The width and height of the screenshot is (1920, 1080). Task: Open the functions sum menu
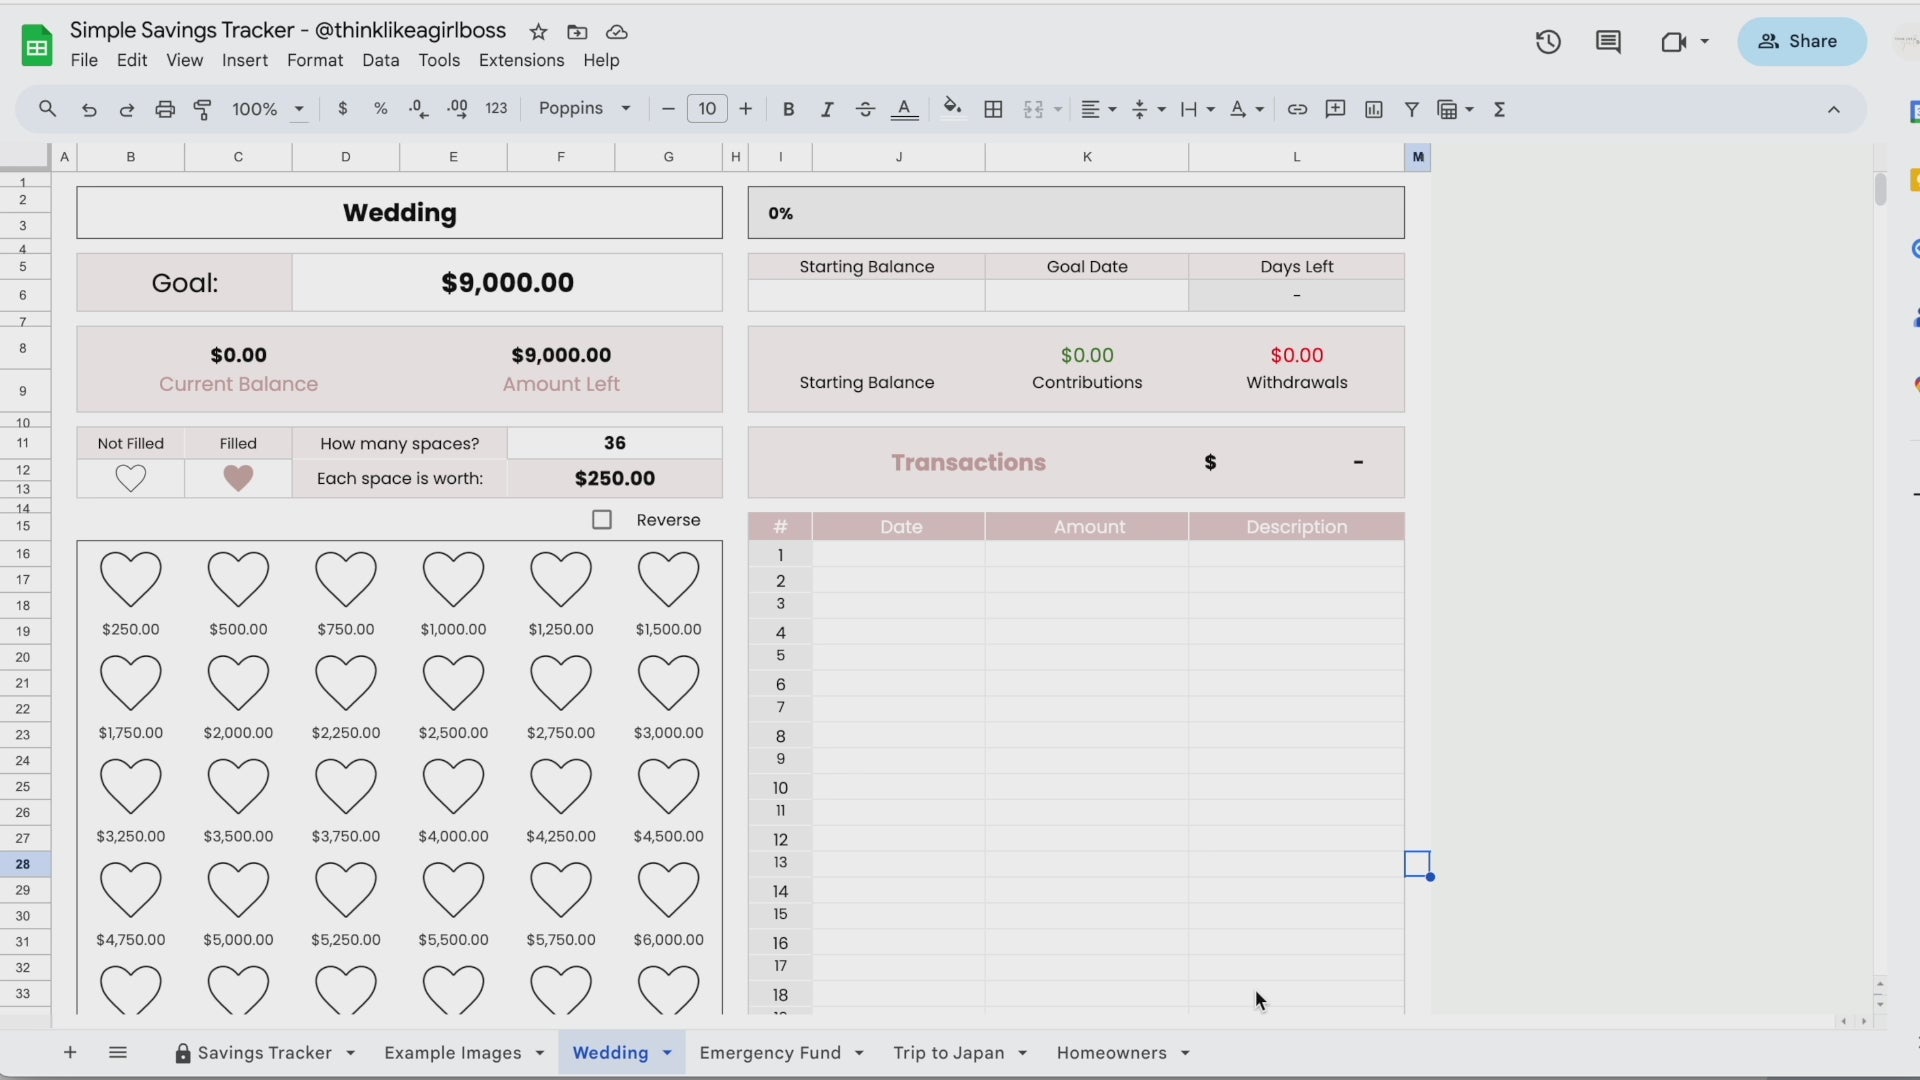coord(1500,109)
